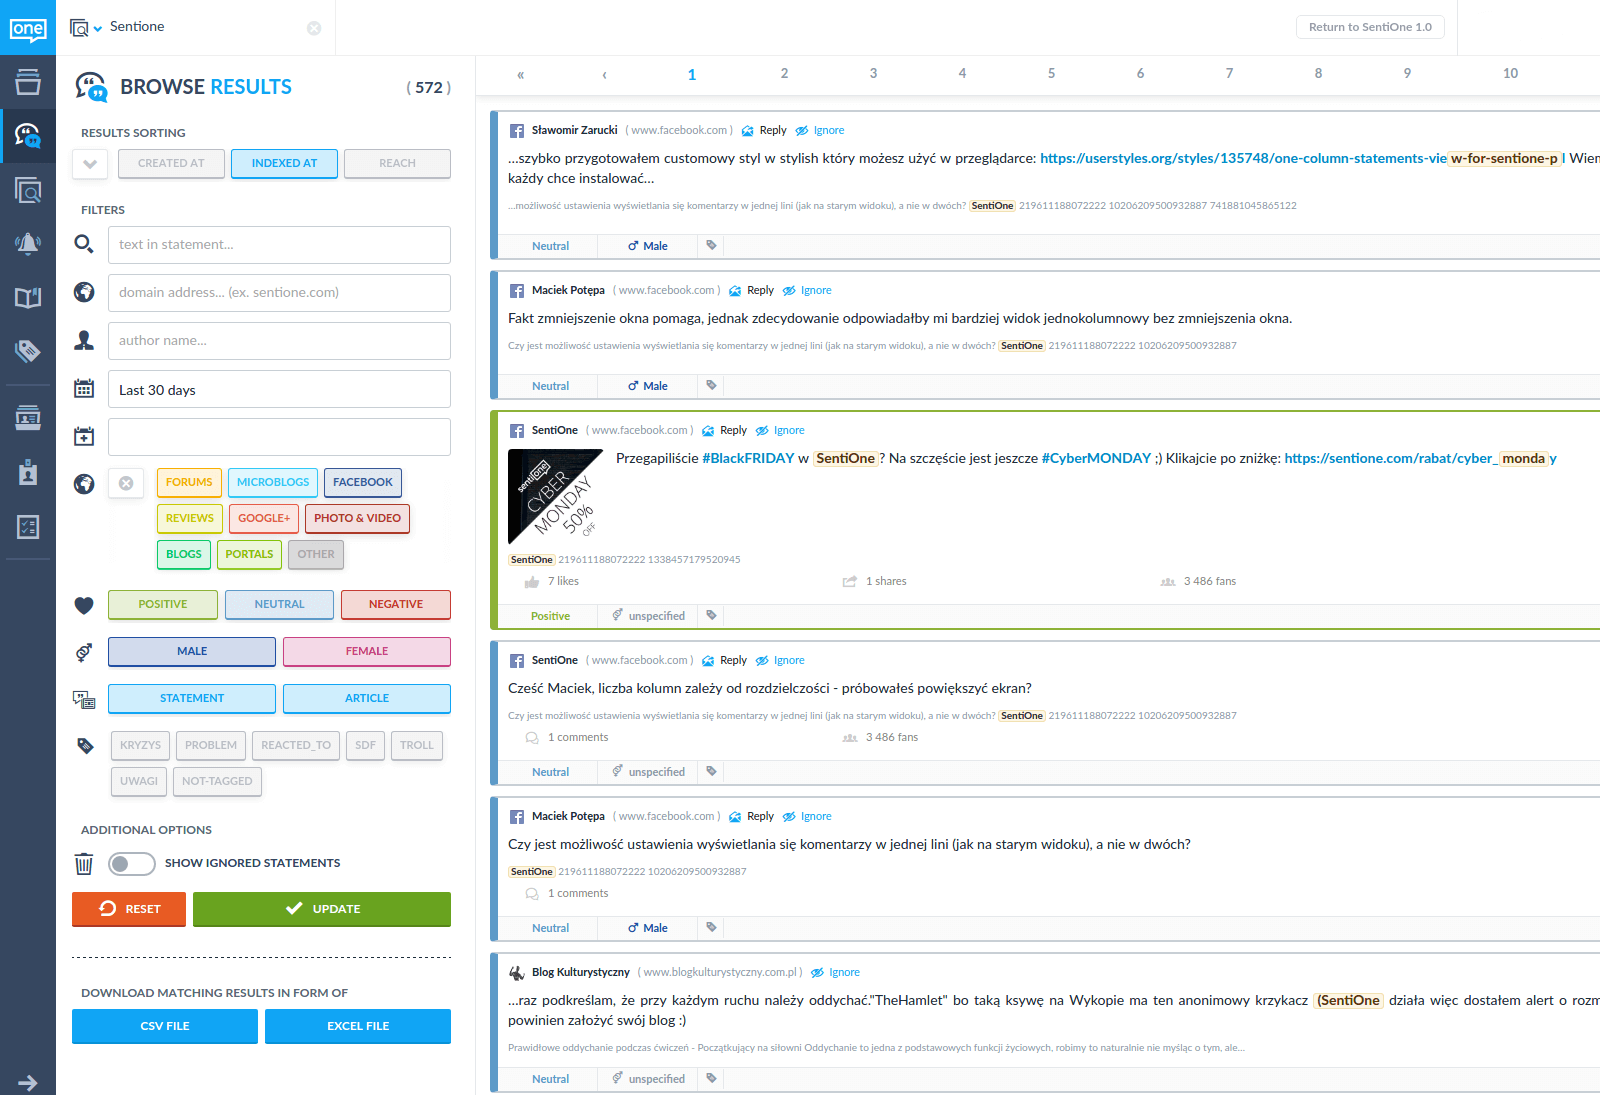Ignore Sławomir Zarucki's statement
1600x1095 pixels.
820,131
